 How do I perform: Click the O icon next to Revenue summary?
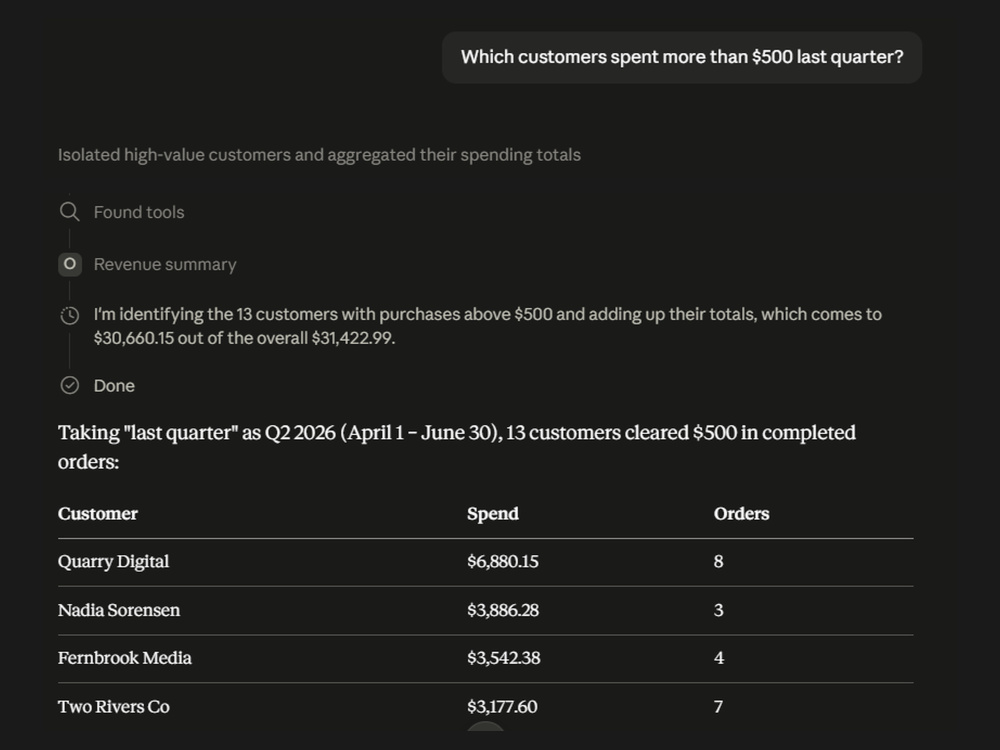70,264
